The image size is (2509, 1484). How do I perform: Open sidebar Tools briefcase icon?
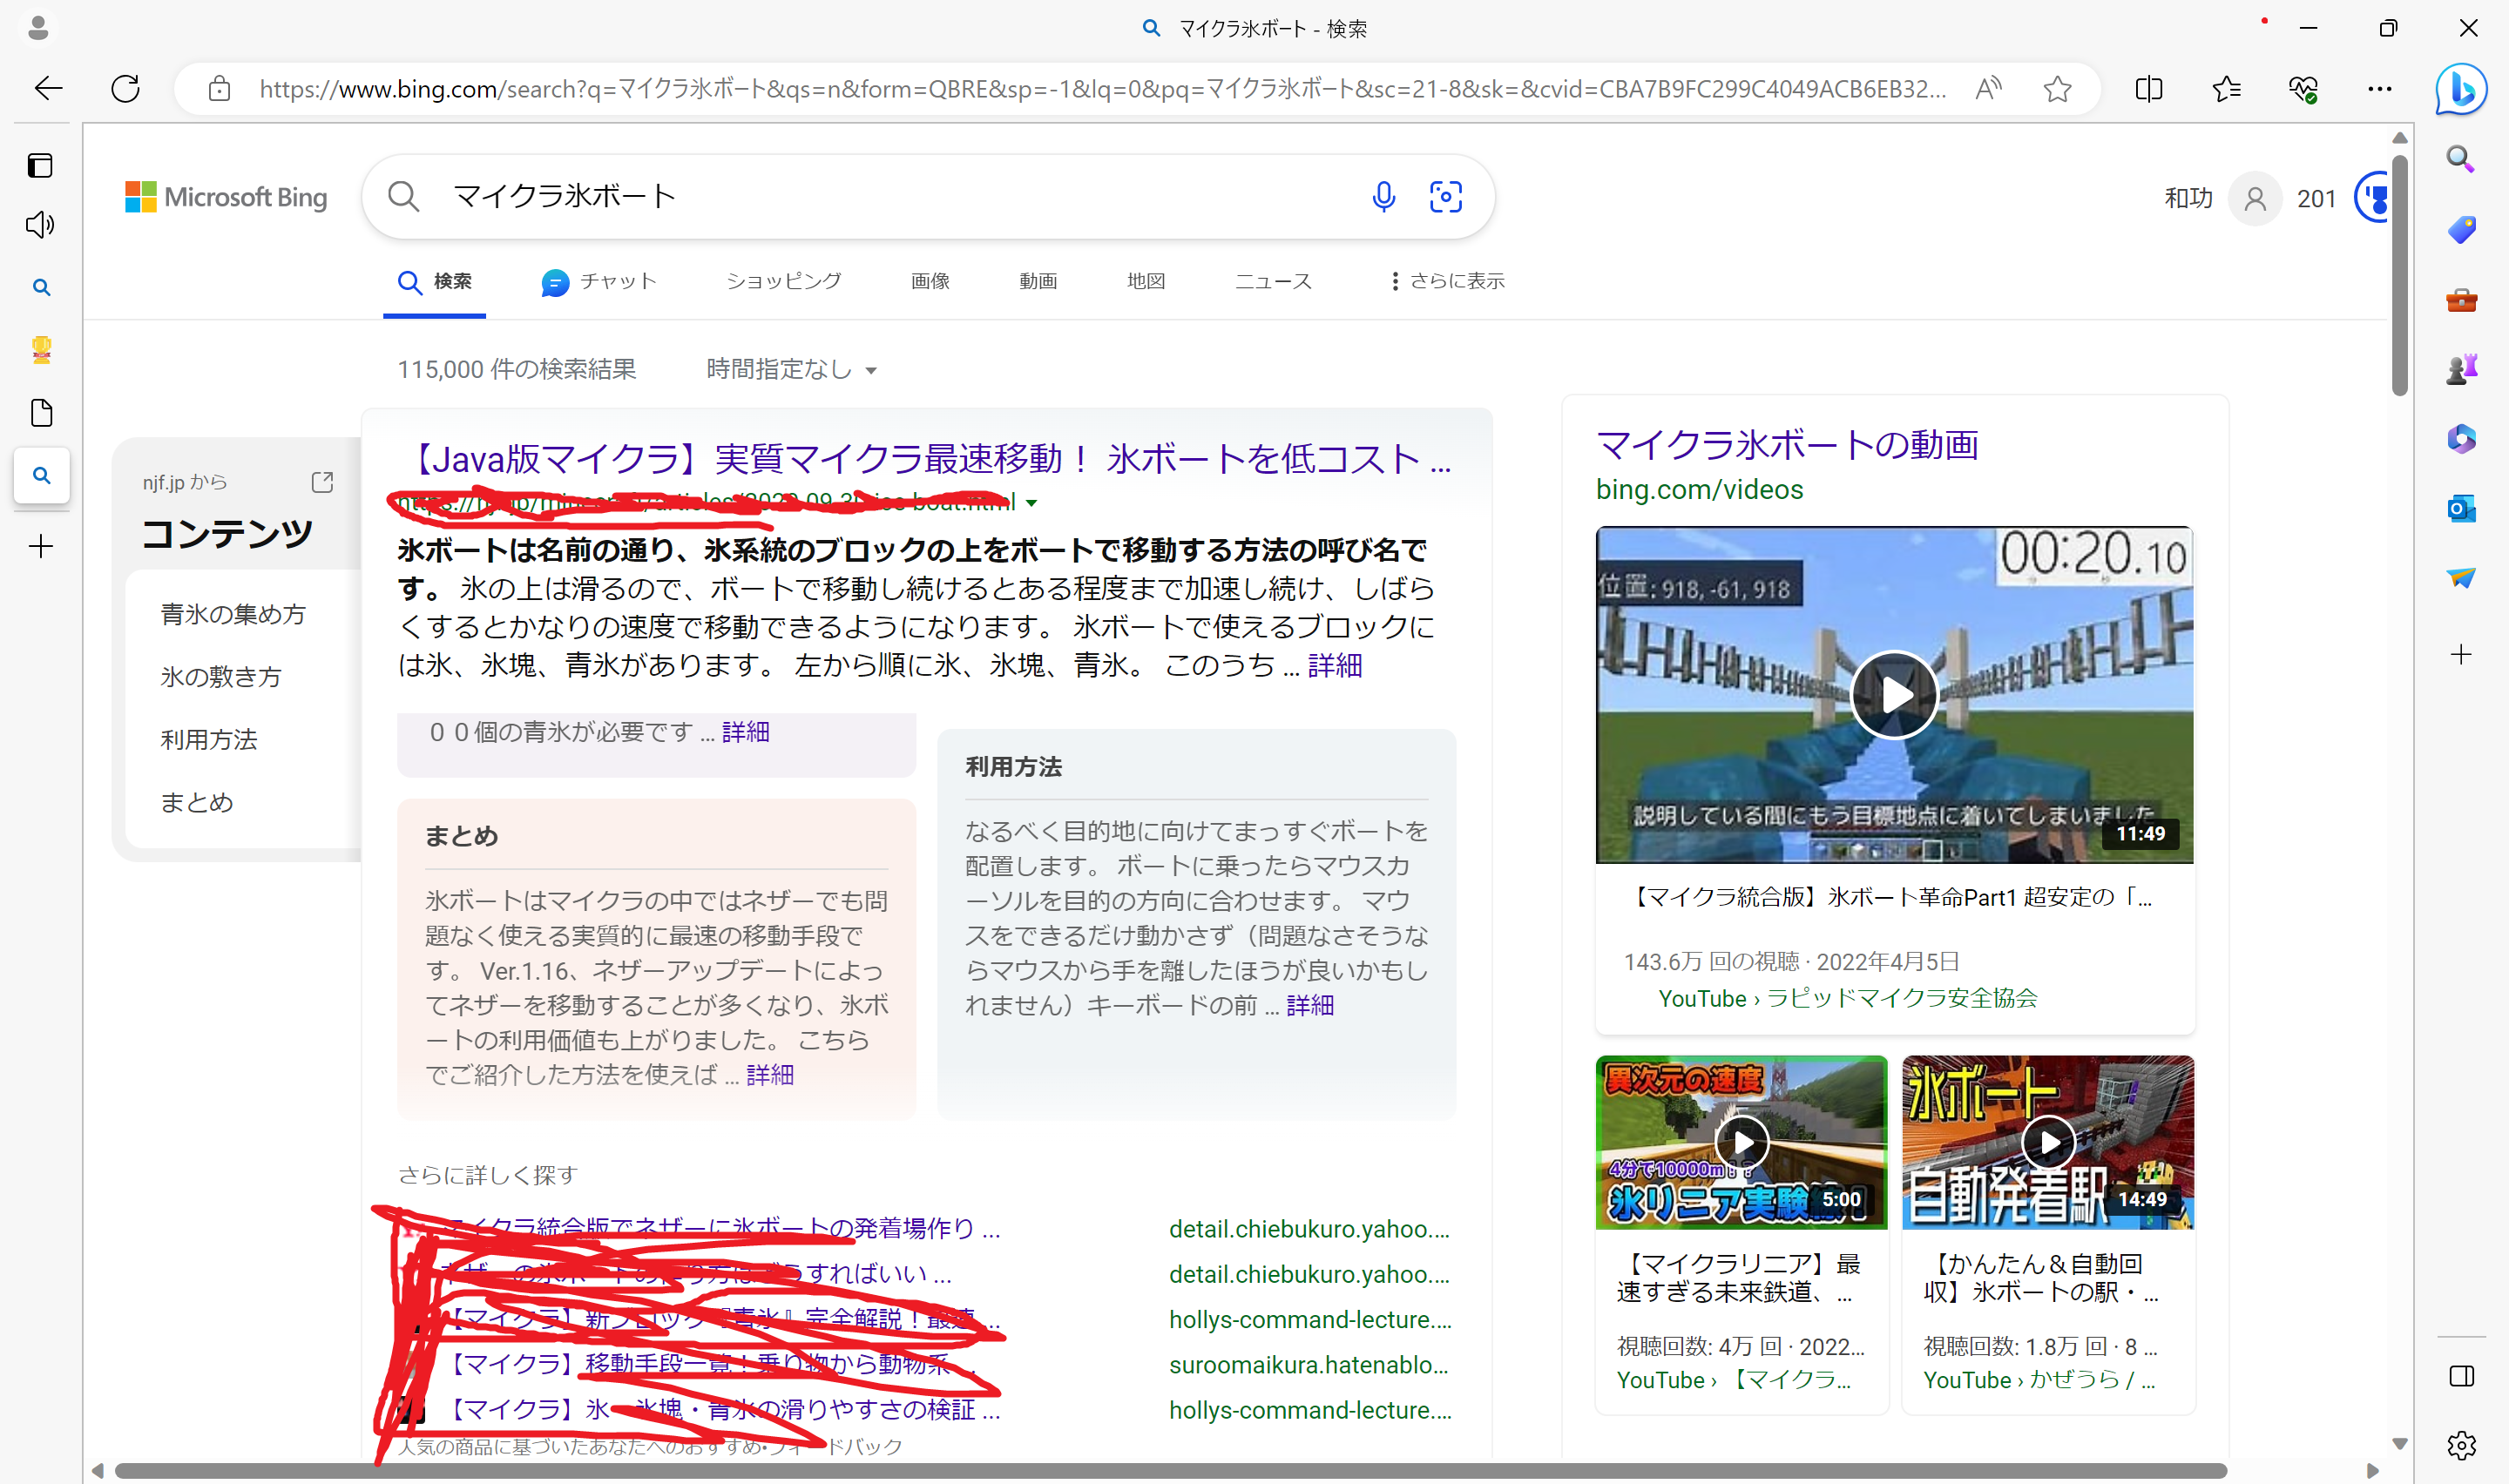tap(2460, 300)
